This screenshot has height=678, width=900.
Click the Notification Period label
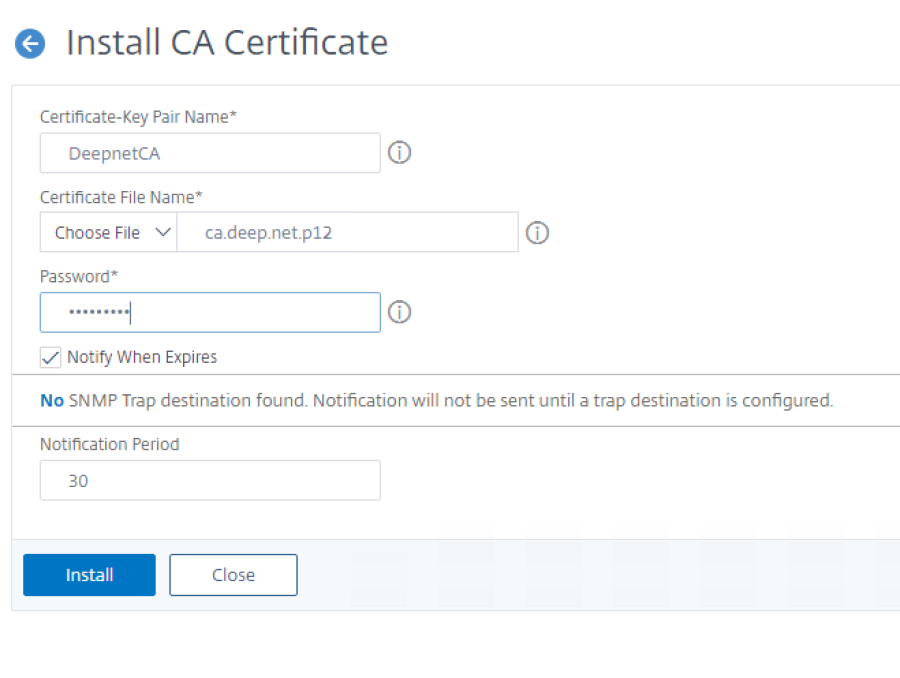109,444
